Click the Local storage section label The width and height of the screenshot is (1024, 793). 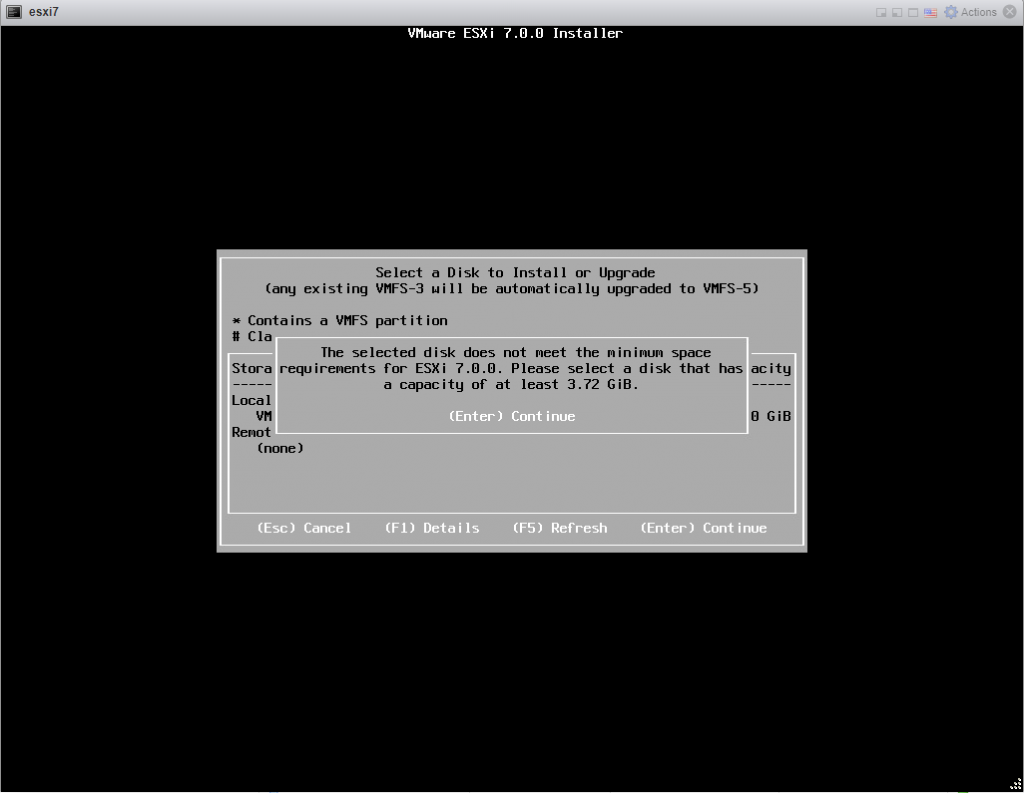(x=251, y=400)
